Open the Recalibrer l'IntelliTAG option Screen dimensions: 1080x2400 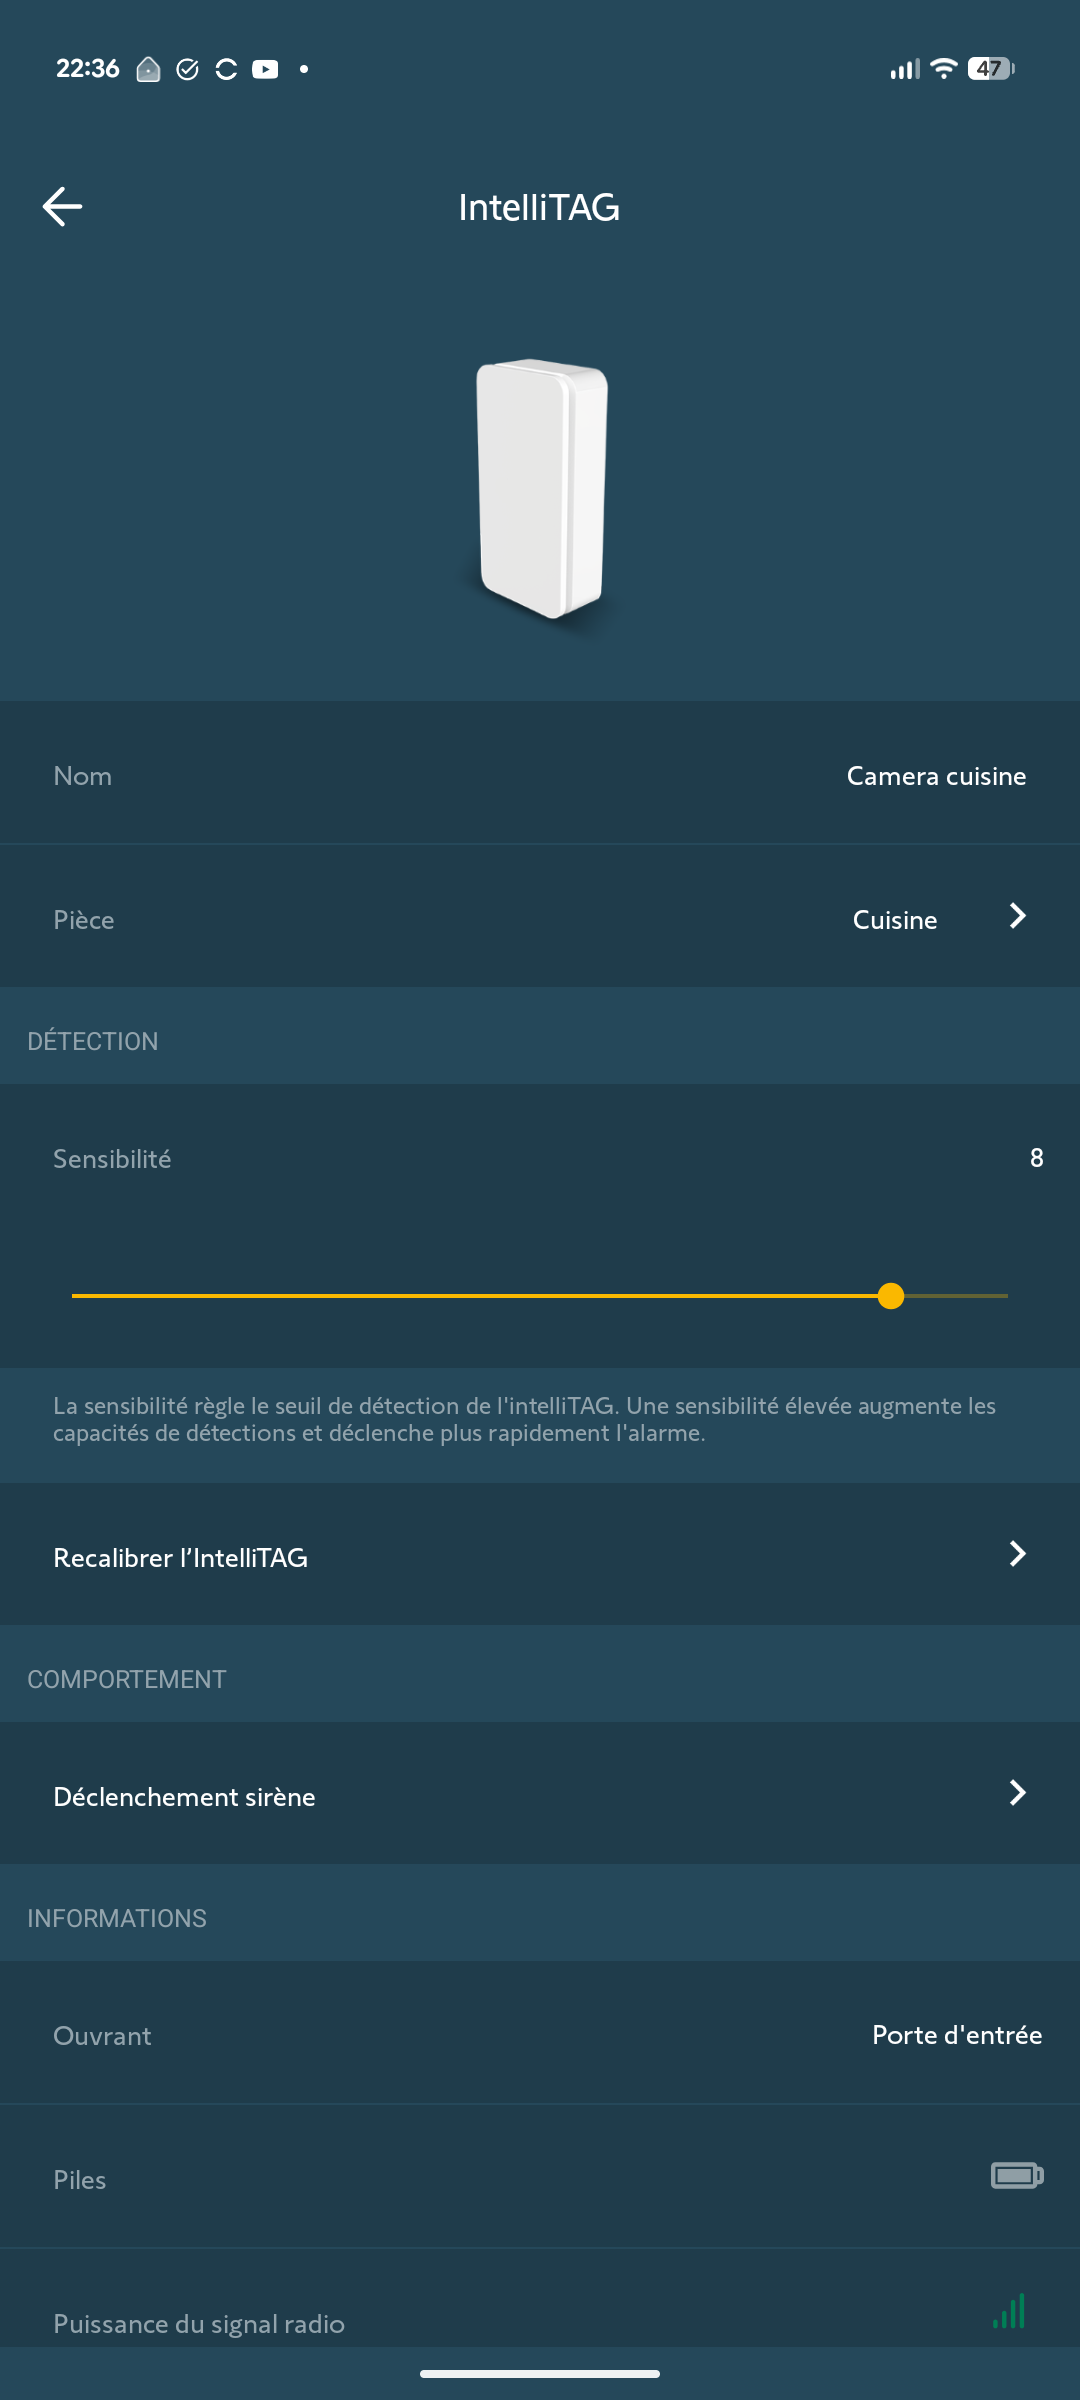181,1557
